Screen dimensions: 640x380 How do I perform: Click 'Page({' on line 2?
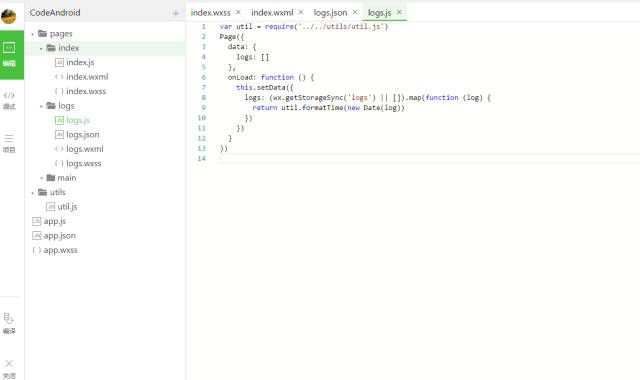231,37
